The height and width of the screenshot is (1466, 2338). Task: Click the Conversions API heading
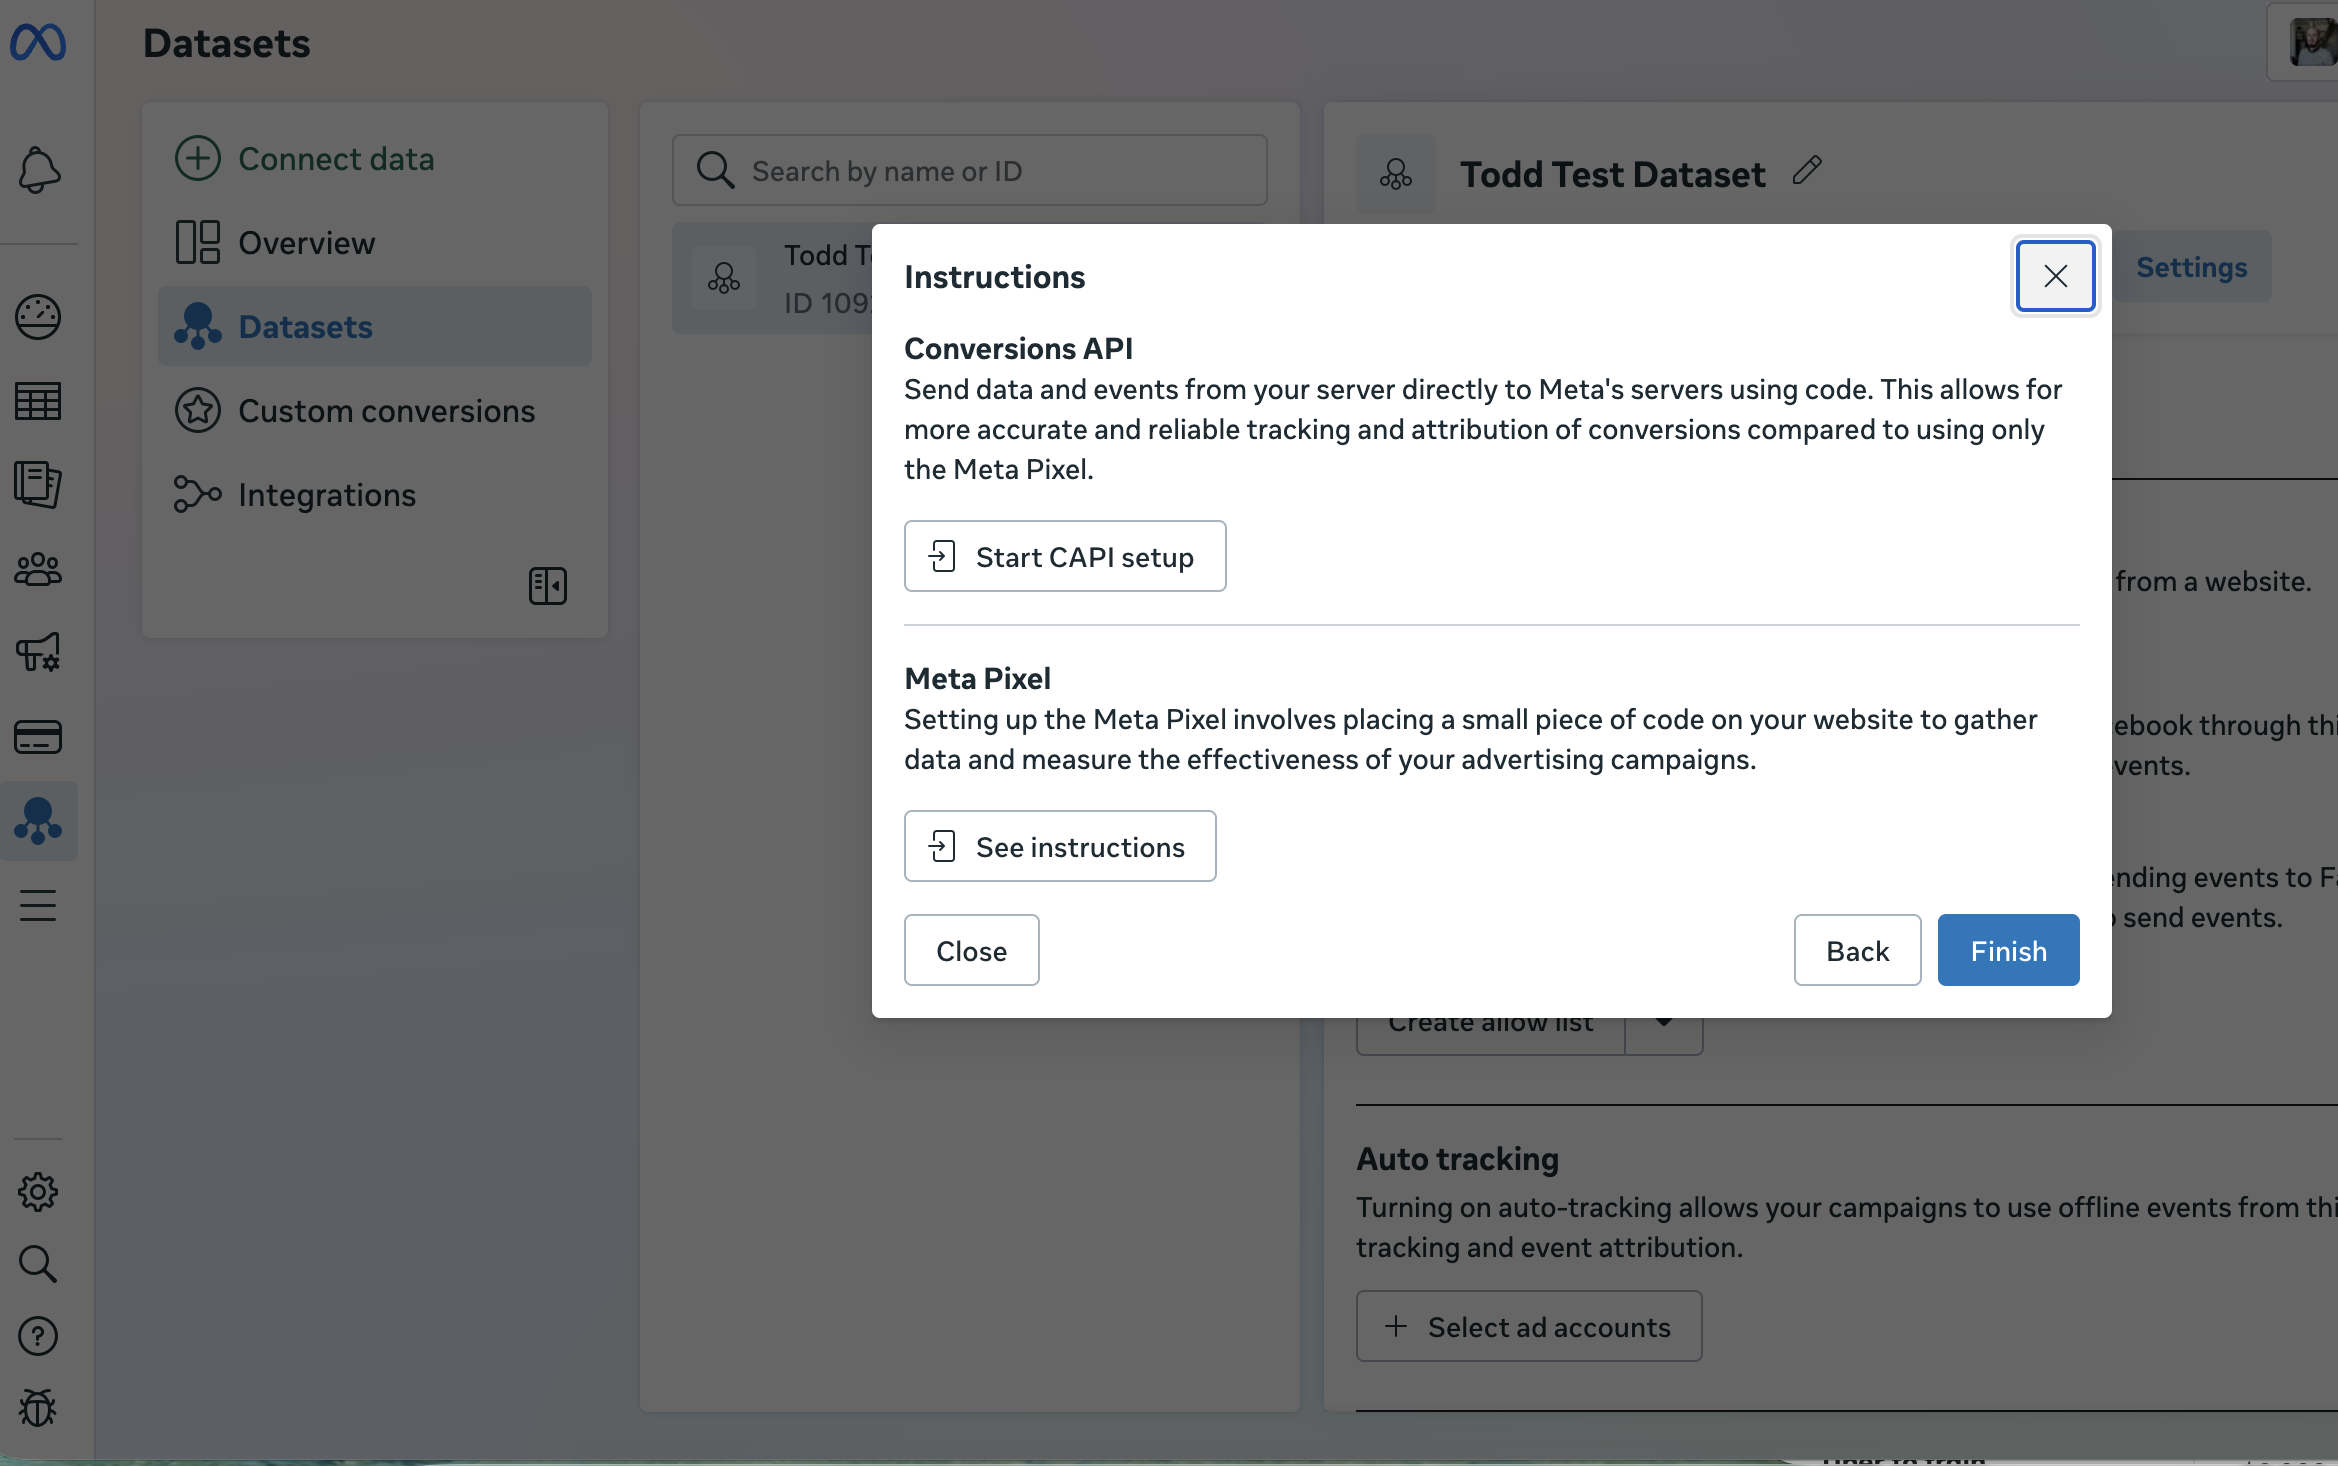[x=1018, y=348]
